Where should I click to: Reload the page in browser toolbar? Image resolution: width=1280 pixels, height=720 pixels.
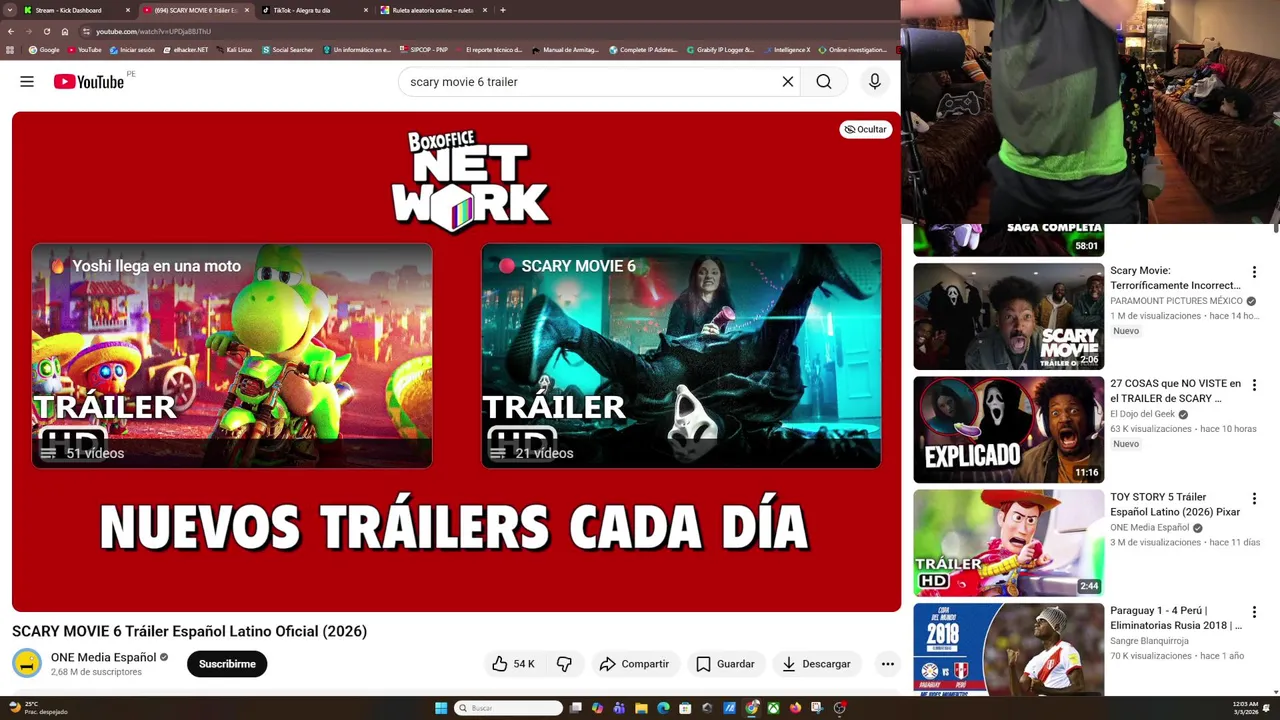click(46, 31)
